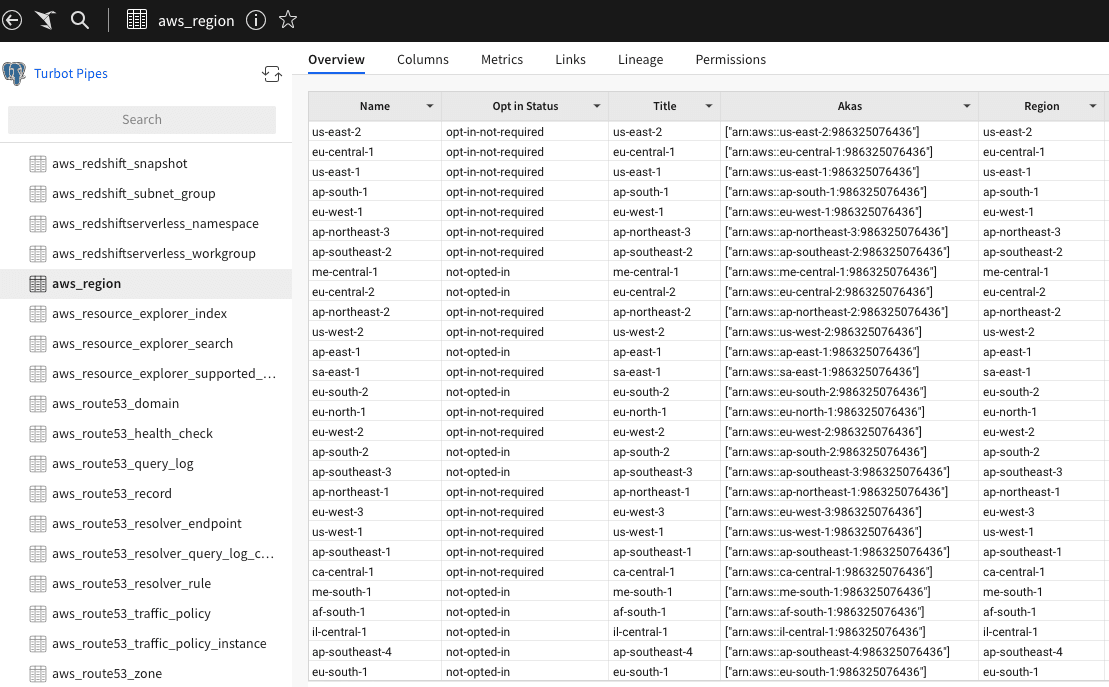This screenshot has width=1109, height=687.
Task: Click the table icon for aws_region in sidebar
Action: 37,284
